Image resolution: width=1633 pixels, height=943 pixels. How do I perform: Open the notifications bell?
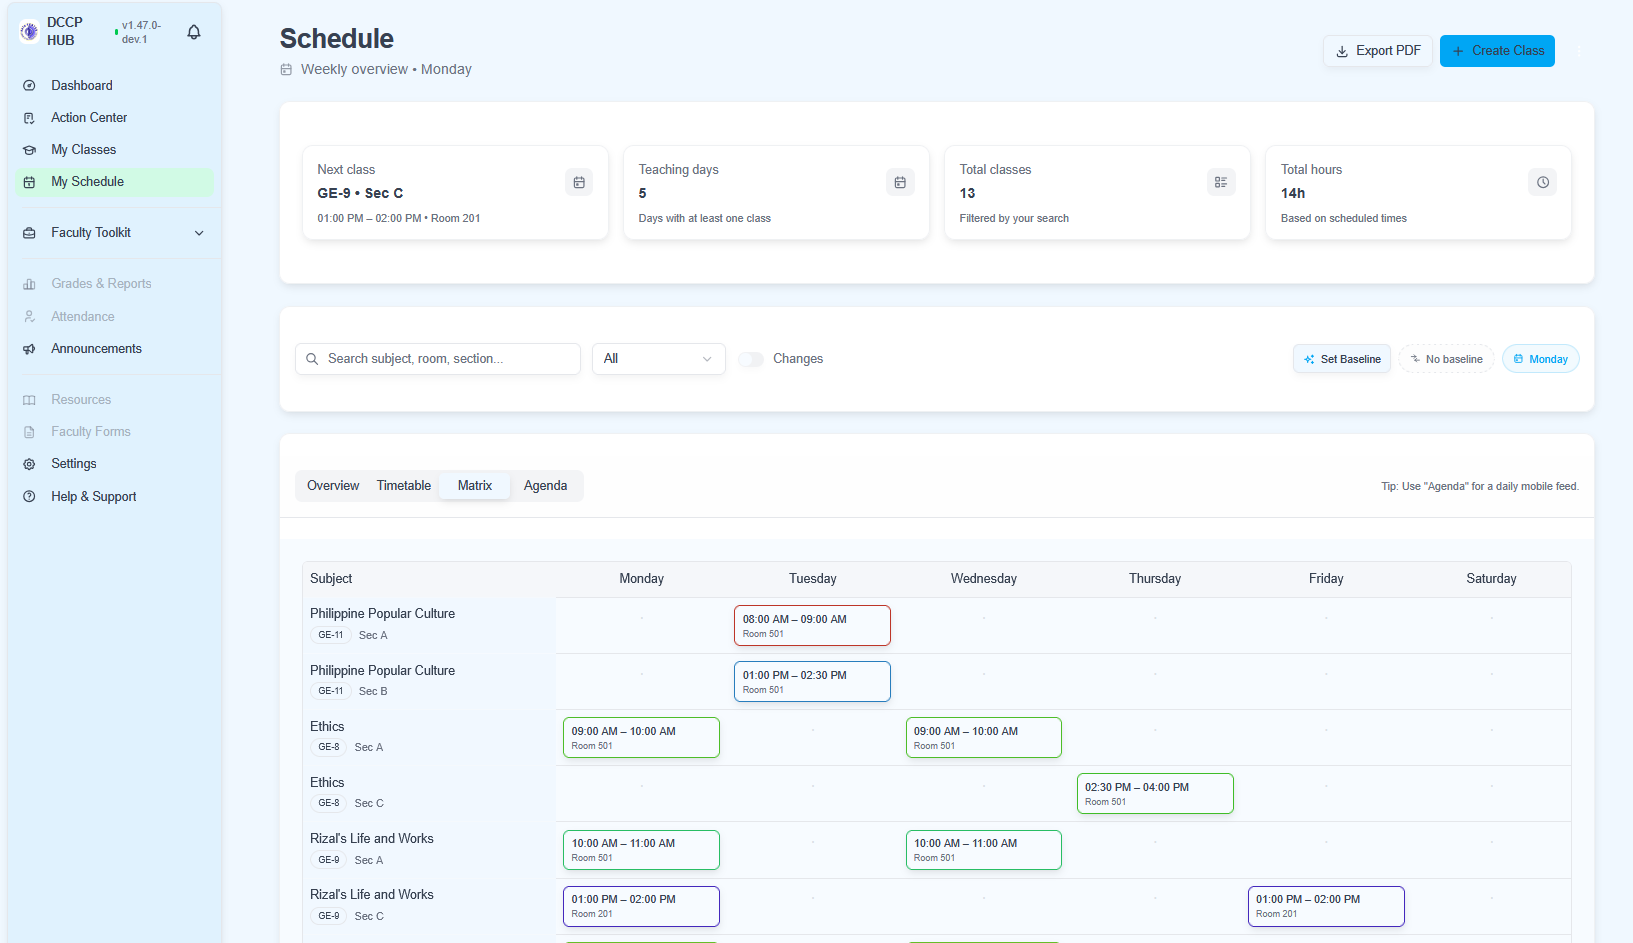[194, 32]
